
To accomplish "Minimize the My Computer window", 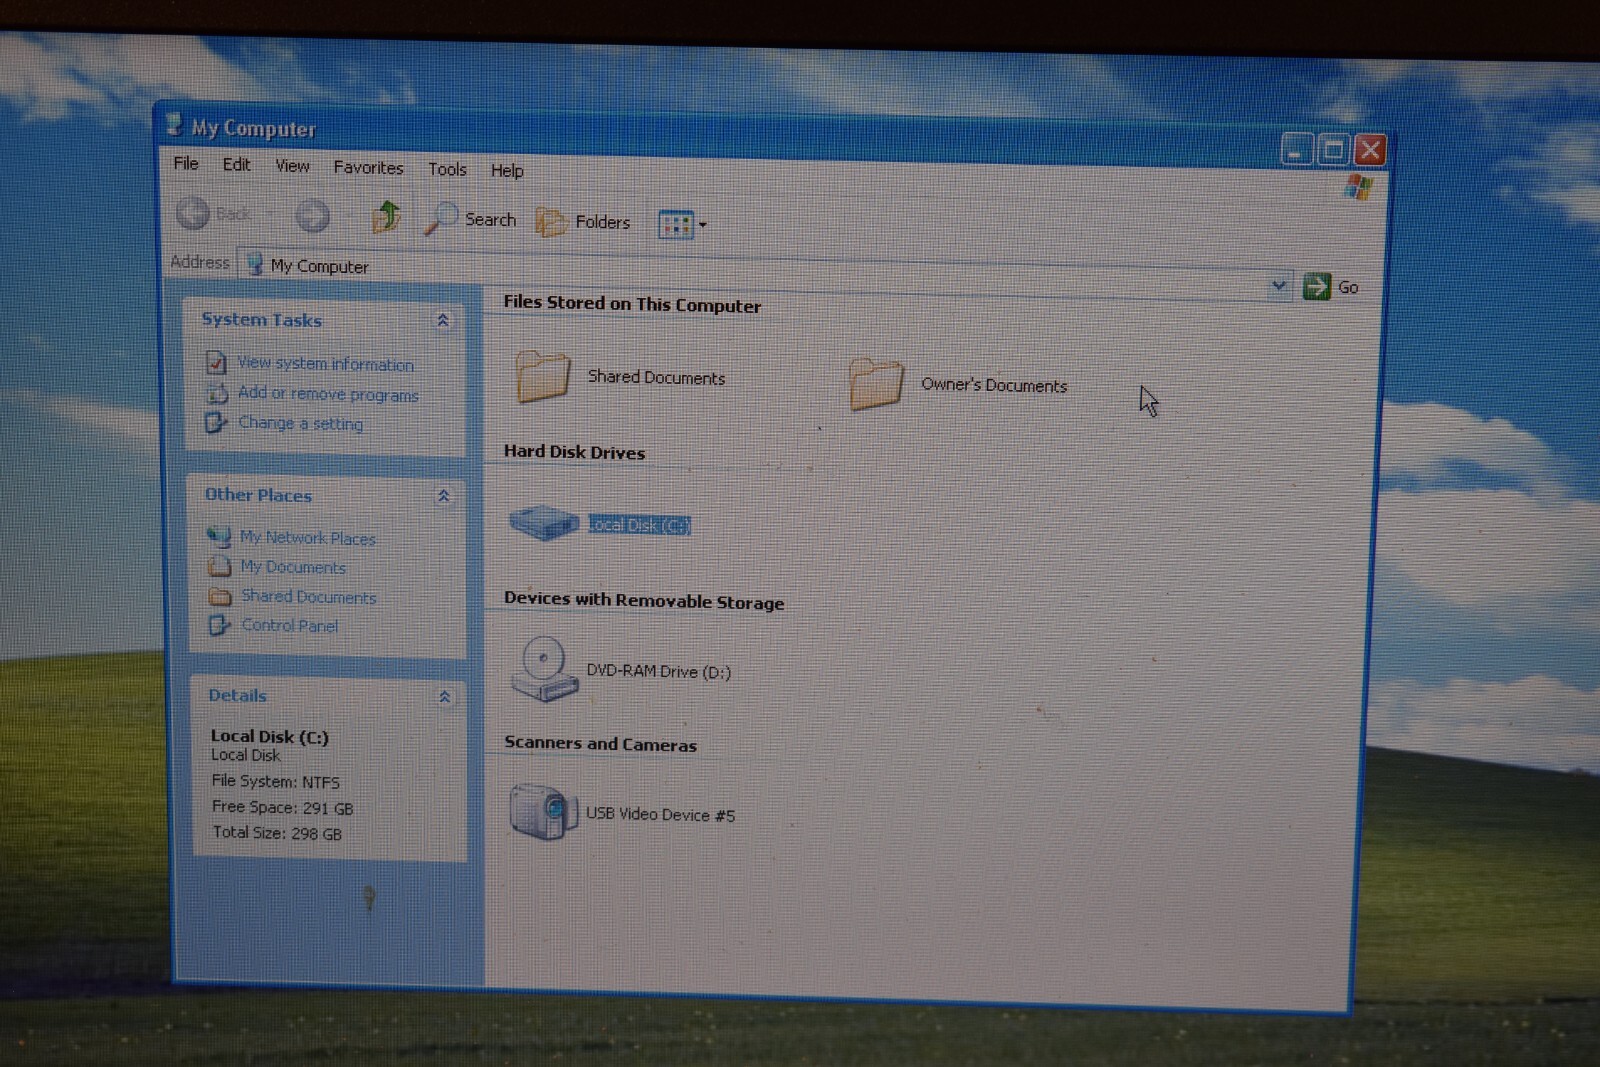I will 1297,149.
